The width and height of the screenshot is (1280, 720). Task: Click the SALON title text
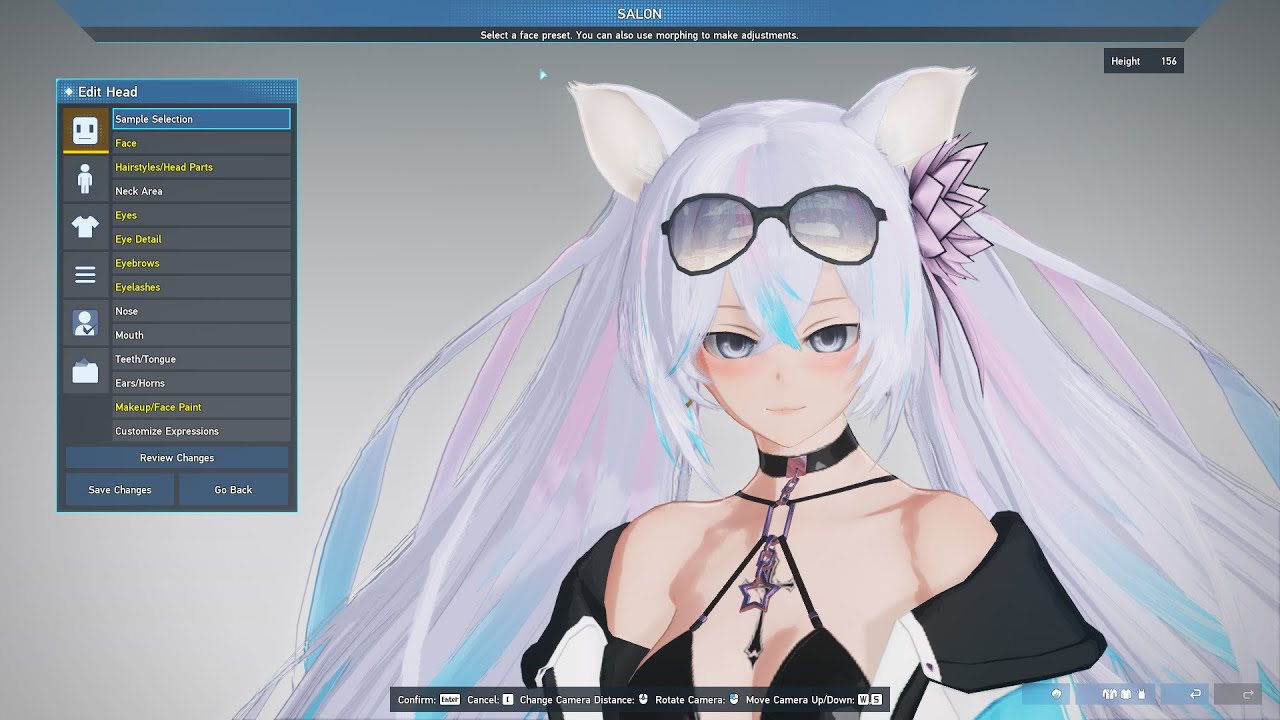(x=639, y=14)
